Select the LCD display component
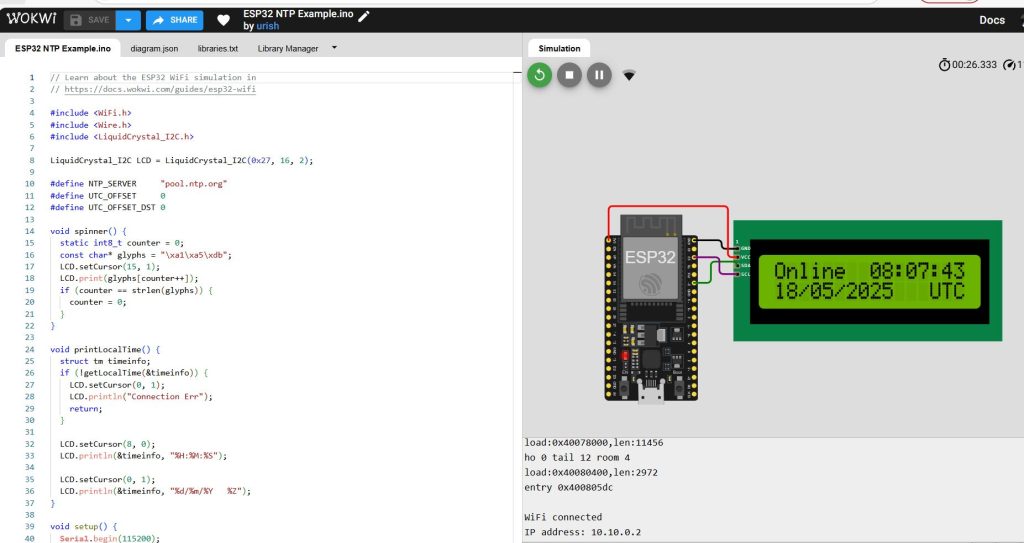This screenshot has width=1024, height=543. point(867,280)
